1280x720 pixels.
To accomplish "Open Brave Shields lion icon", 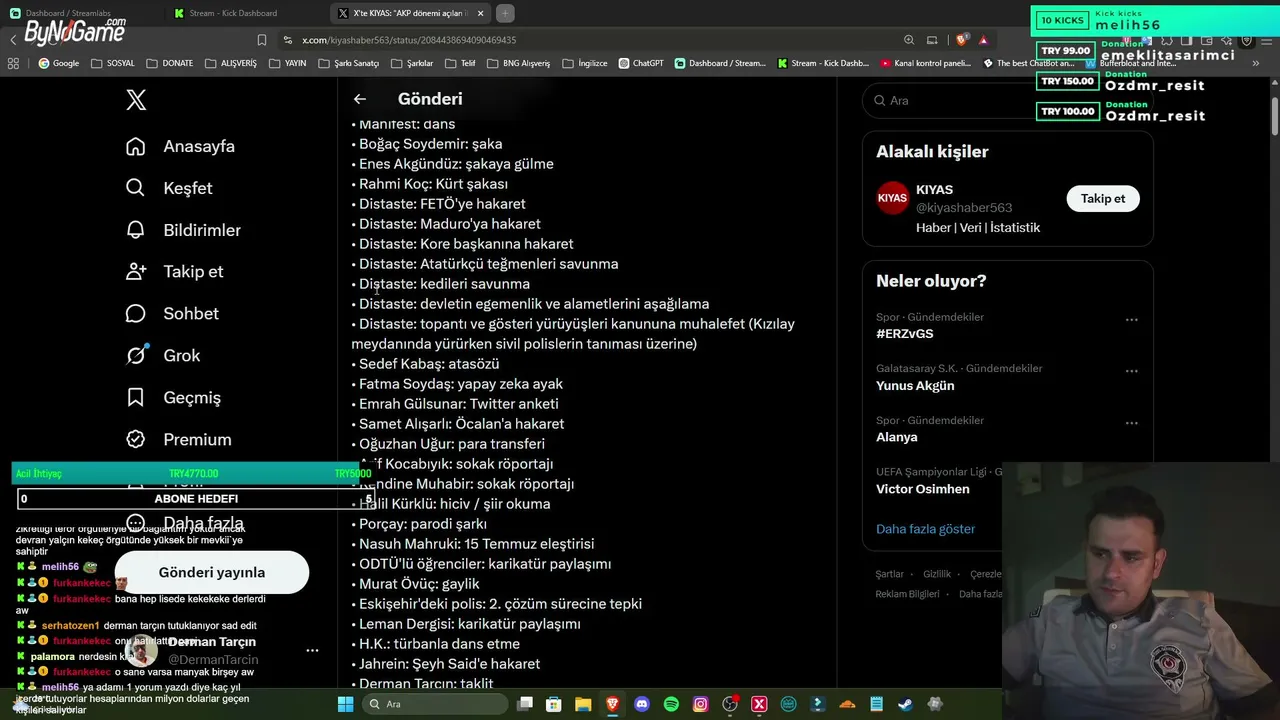I will (961, 40).
